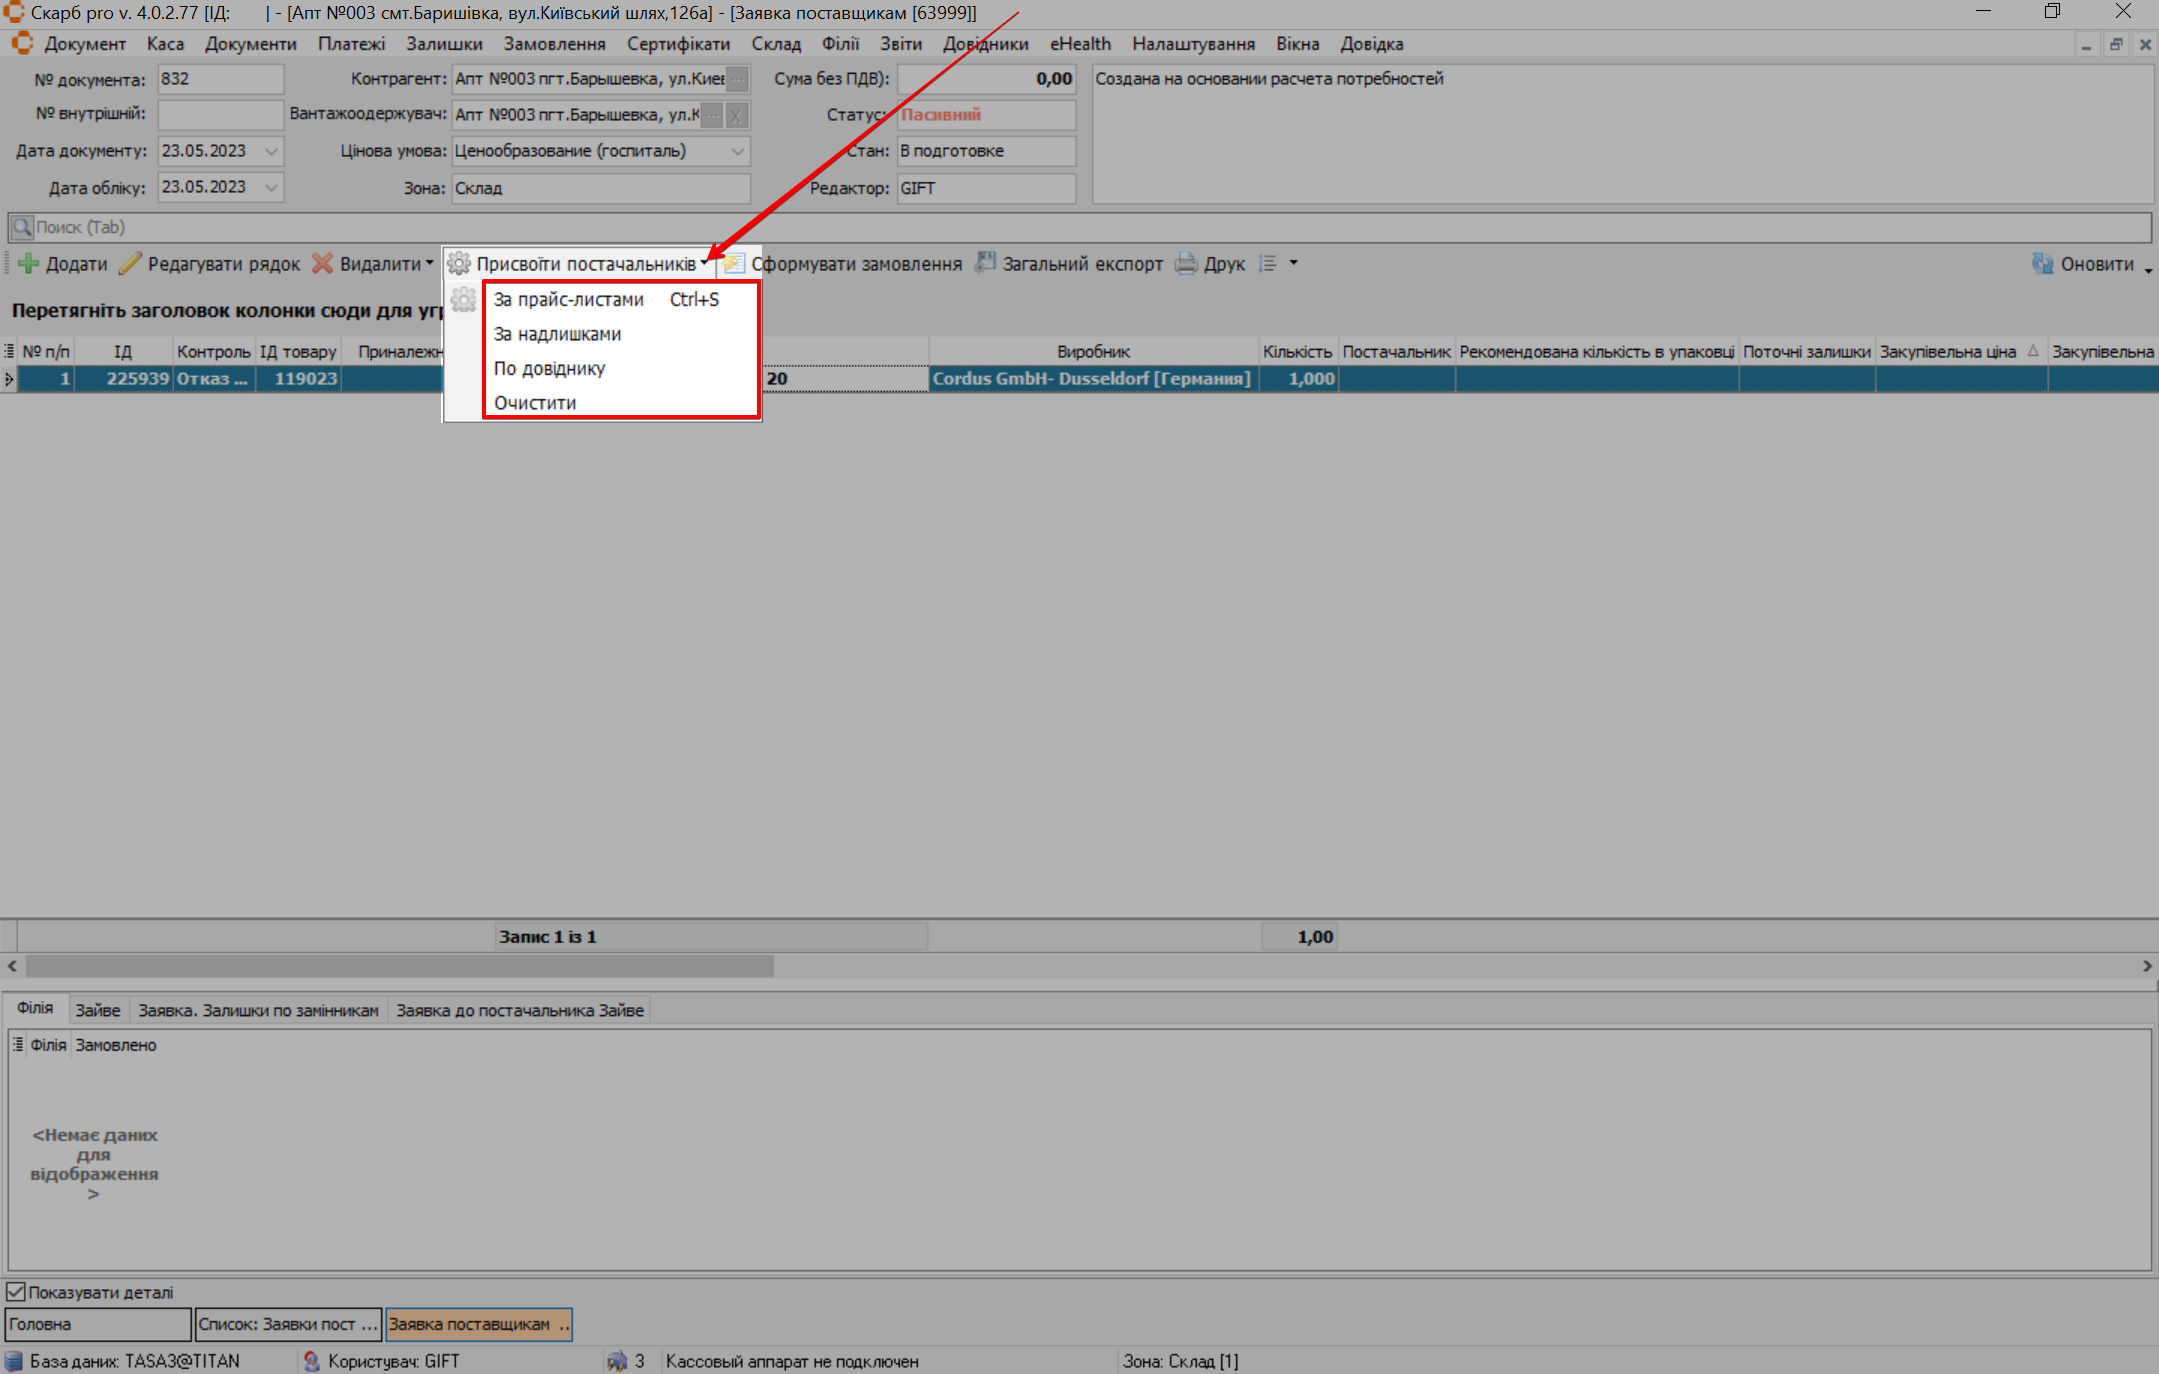Open the Дата обліку date dropdown
Screen dimensions: 2159x1374
271,187
